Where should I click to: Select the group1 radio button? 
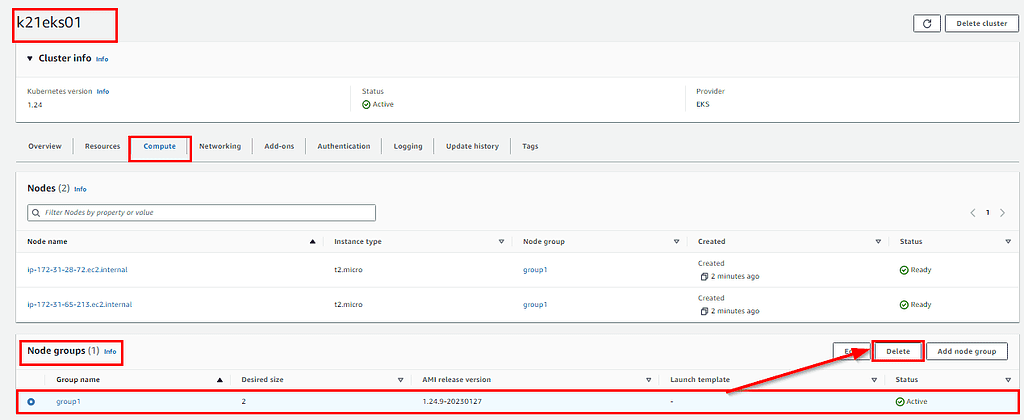click(x=31, y=402)
